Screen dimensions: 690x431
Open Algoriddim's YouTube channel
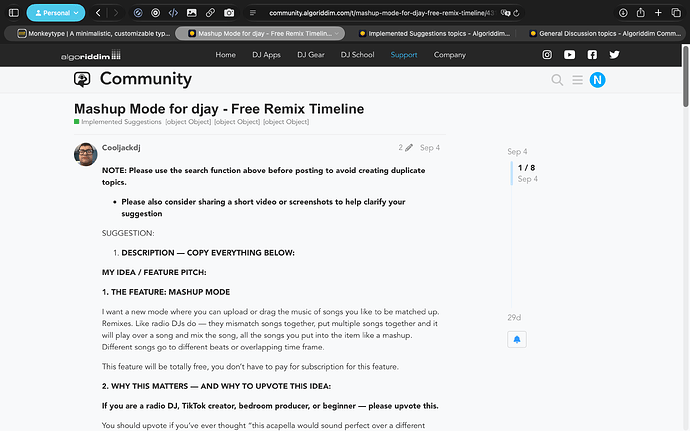point(569,55)
